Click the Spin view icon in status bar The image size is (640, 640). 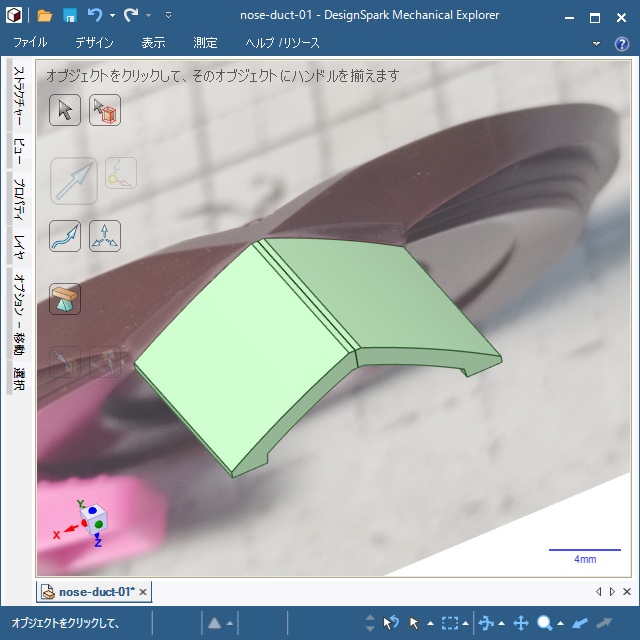coord(485,623)
